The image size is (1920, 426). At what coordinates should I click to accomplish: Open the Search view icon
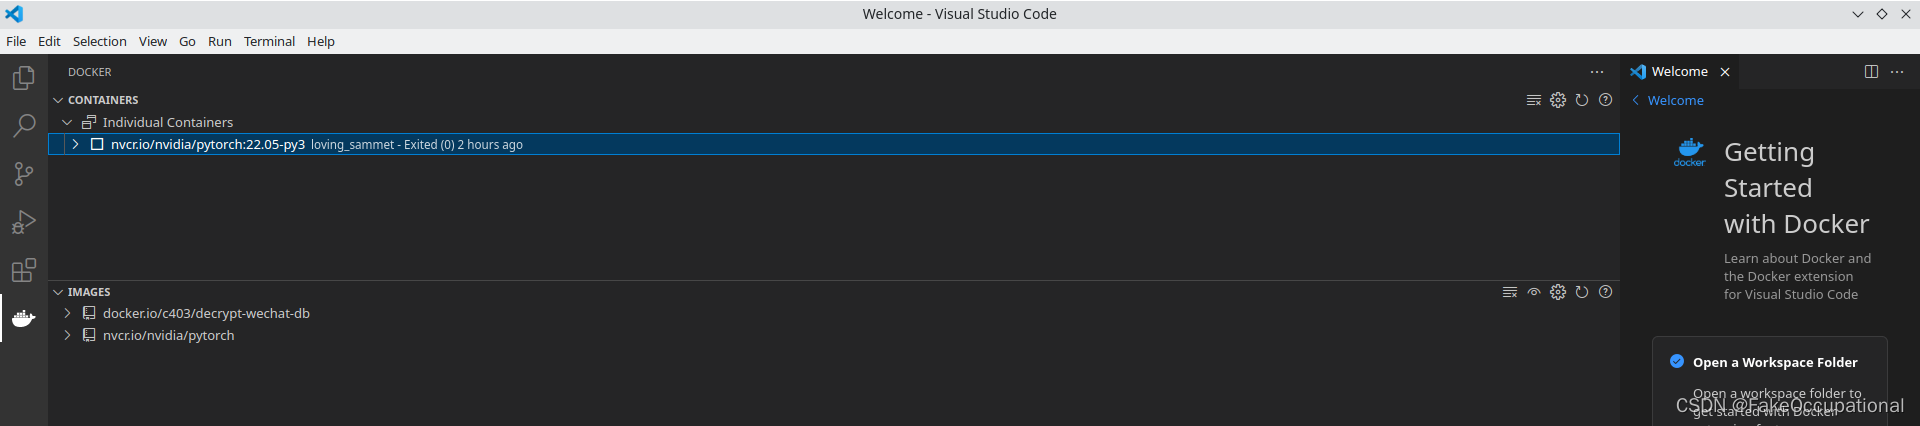[x=24, y=126]
